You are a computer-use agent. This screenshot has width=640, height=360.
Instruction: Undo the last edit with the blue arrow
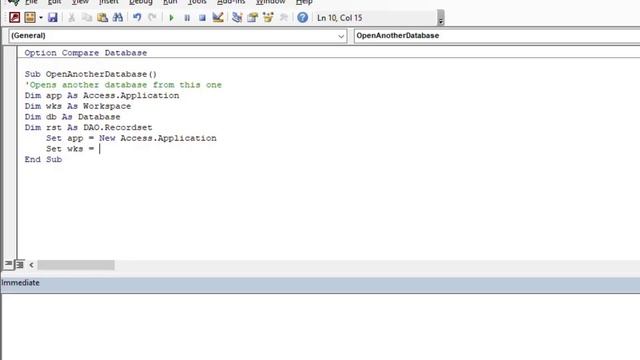pos(137,18)
